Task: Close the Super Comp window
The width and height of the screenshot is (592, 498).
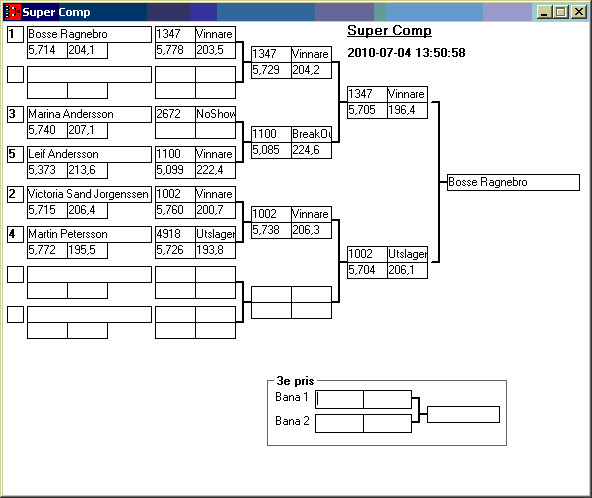Action: (x=578, y=12)
